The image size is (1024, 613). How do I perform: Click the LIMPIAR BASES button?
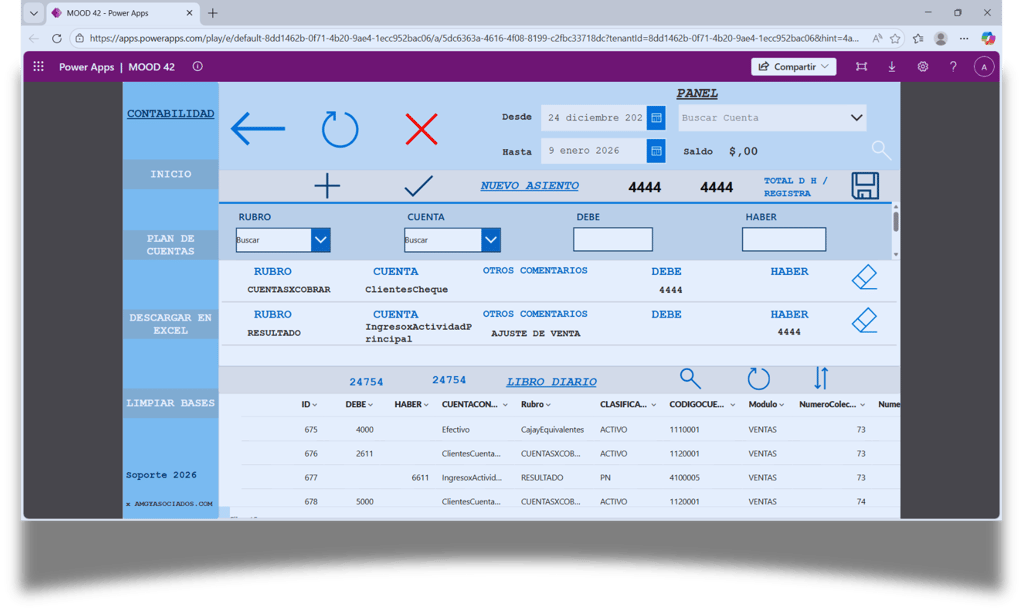click(x=170, y=403)
